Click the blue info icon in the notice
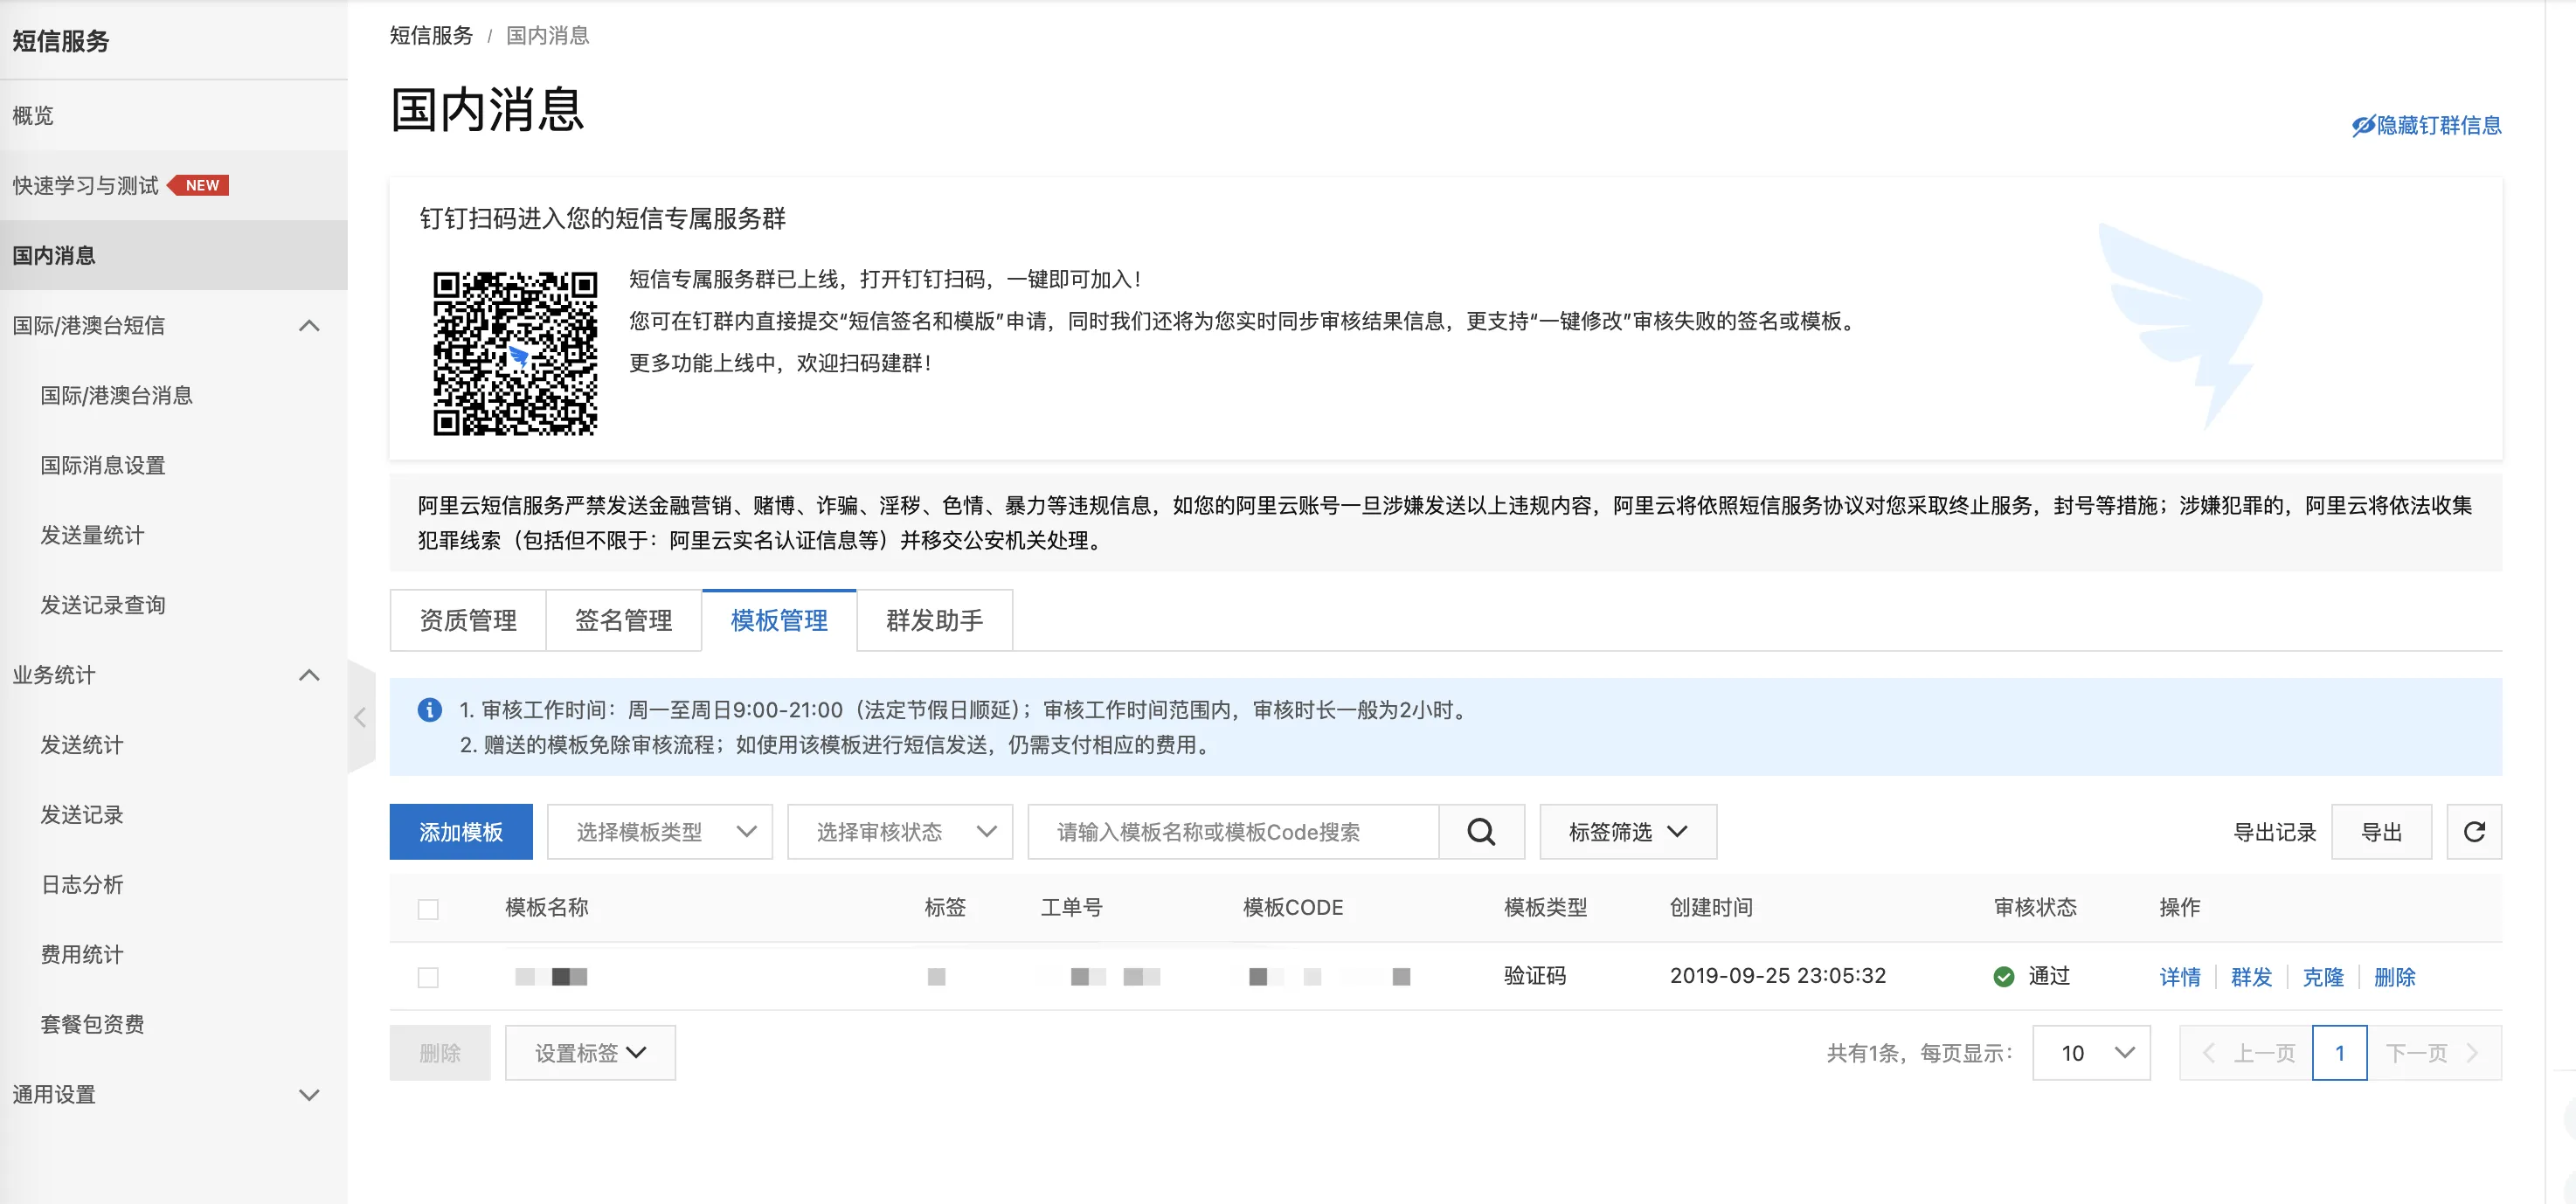 [429, 710]
